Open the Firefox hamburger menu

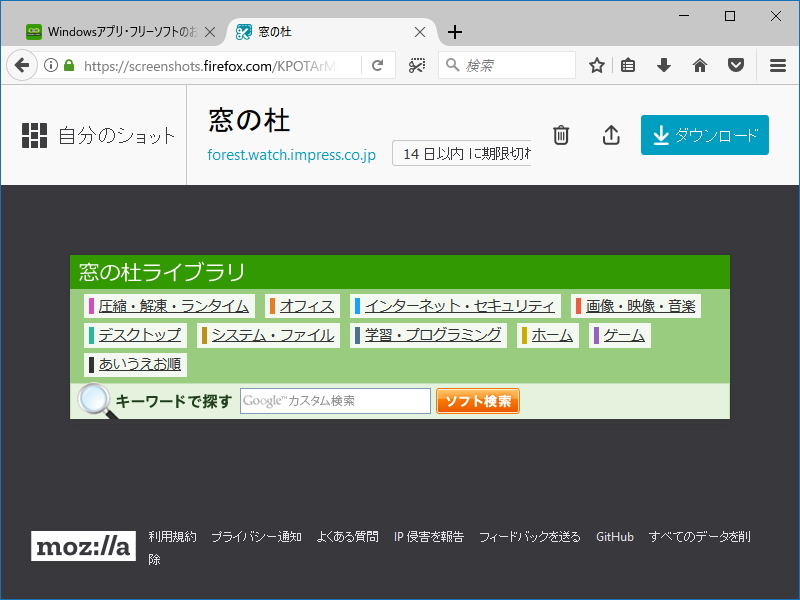pyautogui.click(x=778, y=65)
